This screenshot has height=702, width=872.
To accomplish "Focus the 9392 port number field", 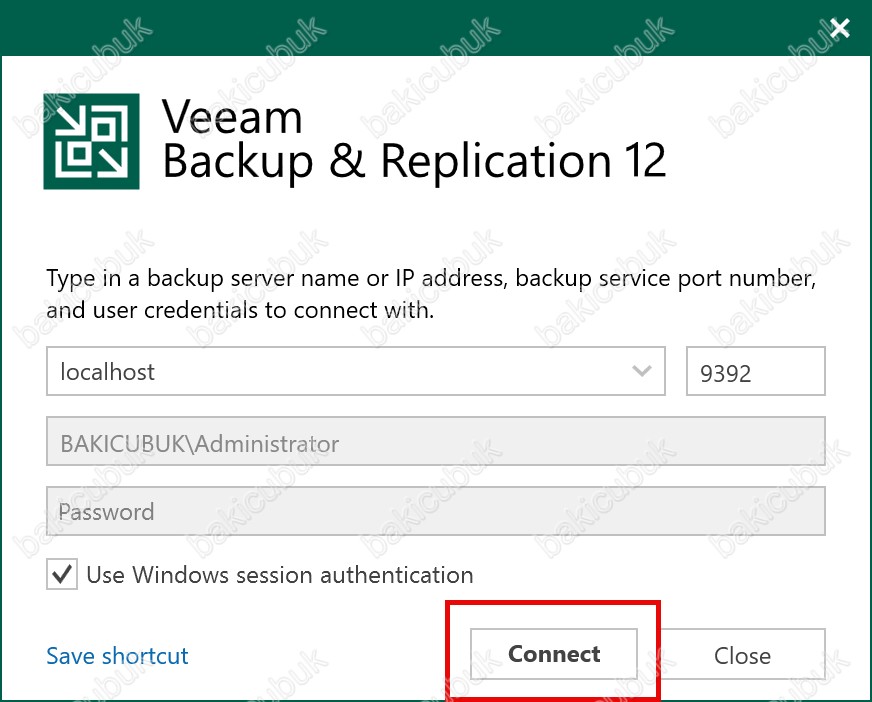I will [755, 372].
